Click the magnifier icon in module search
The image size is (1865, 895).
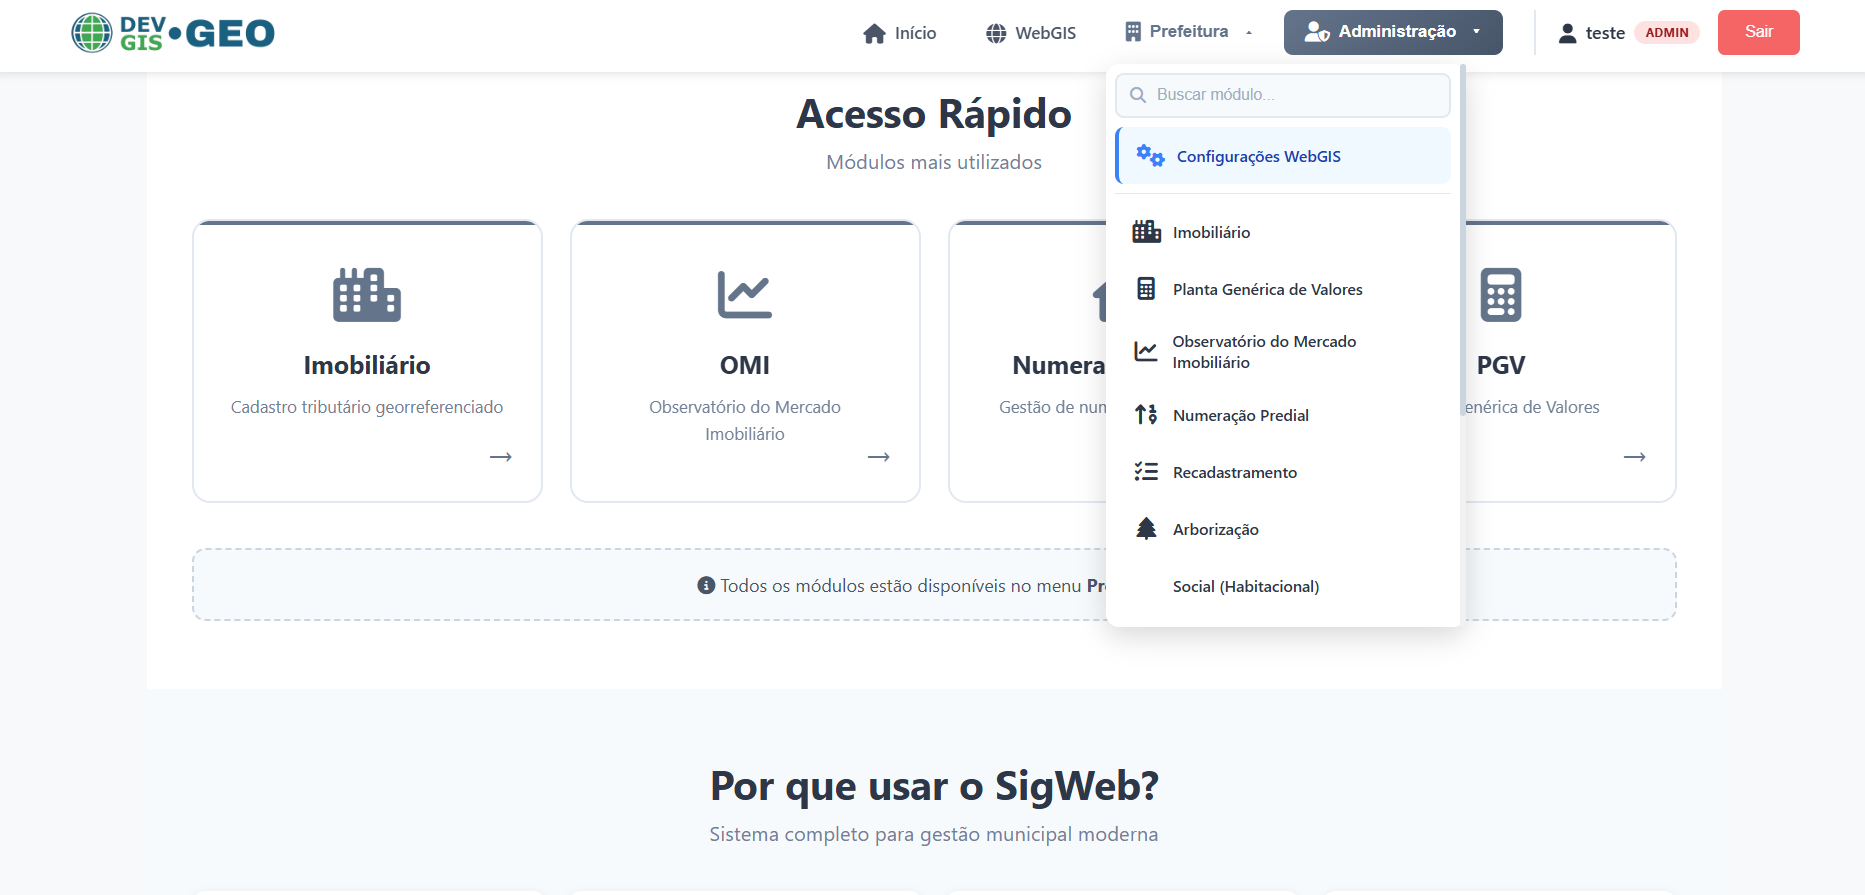click(x=1138, y=95)
